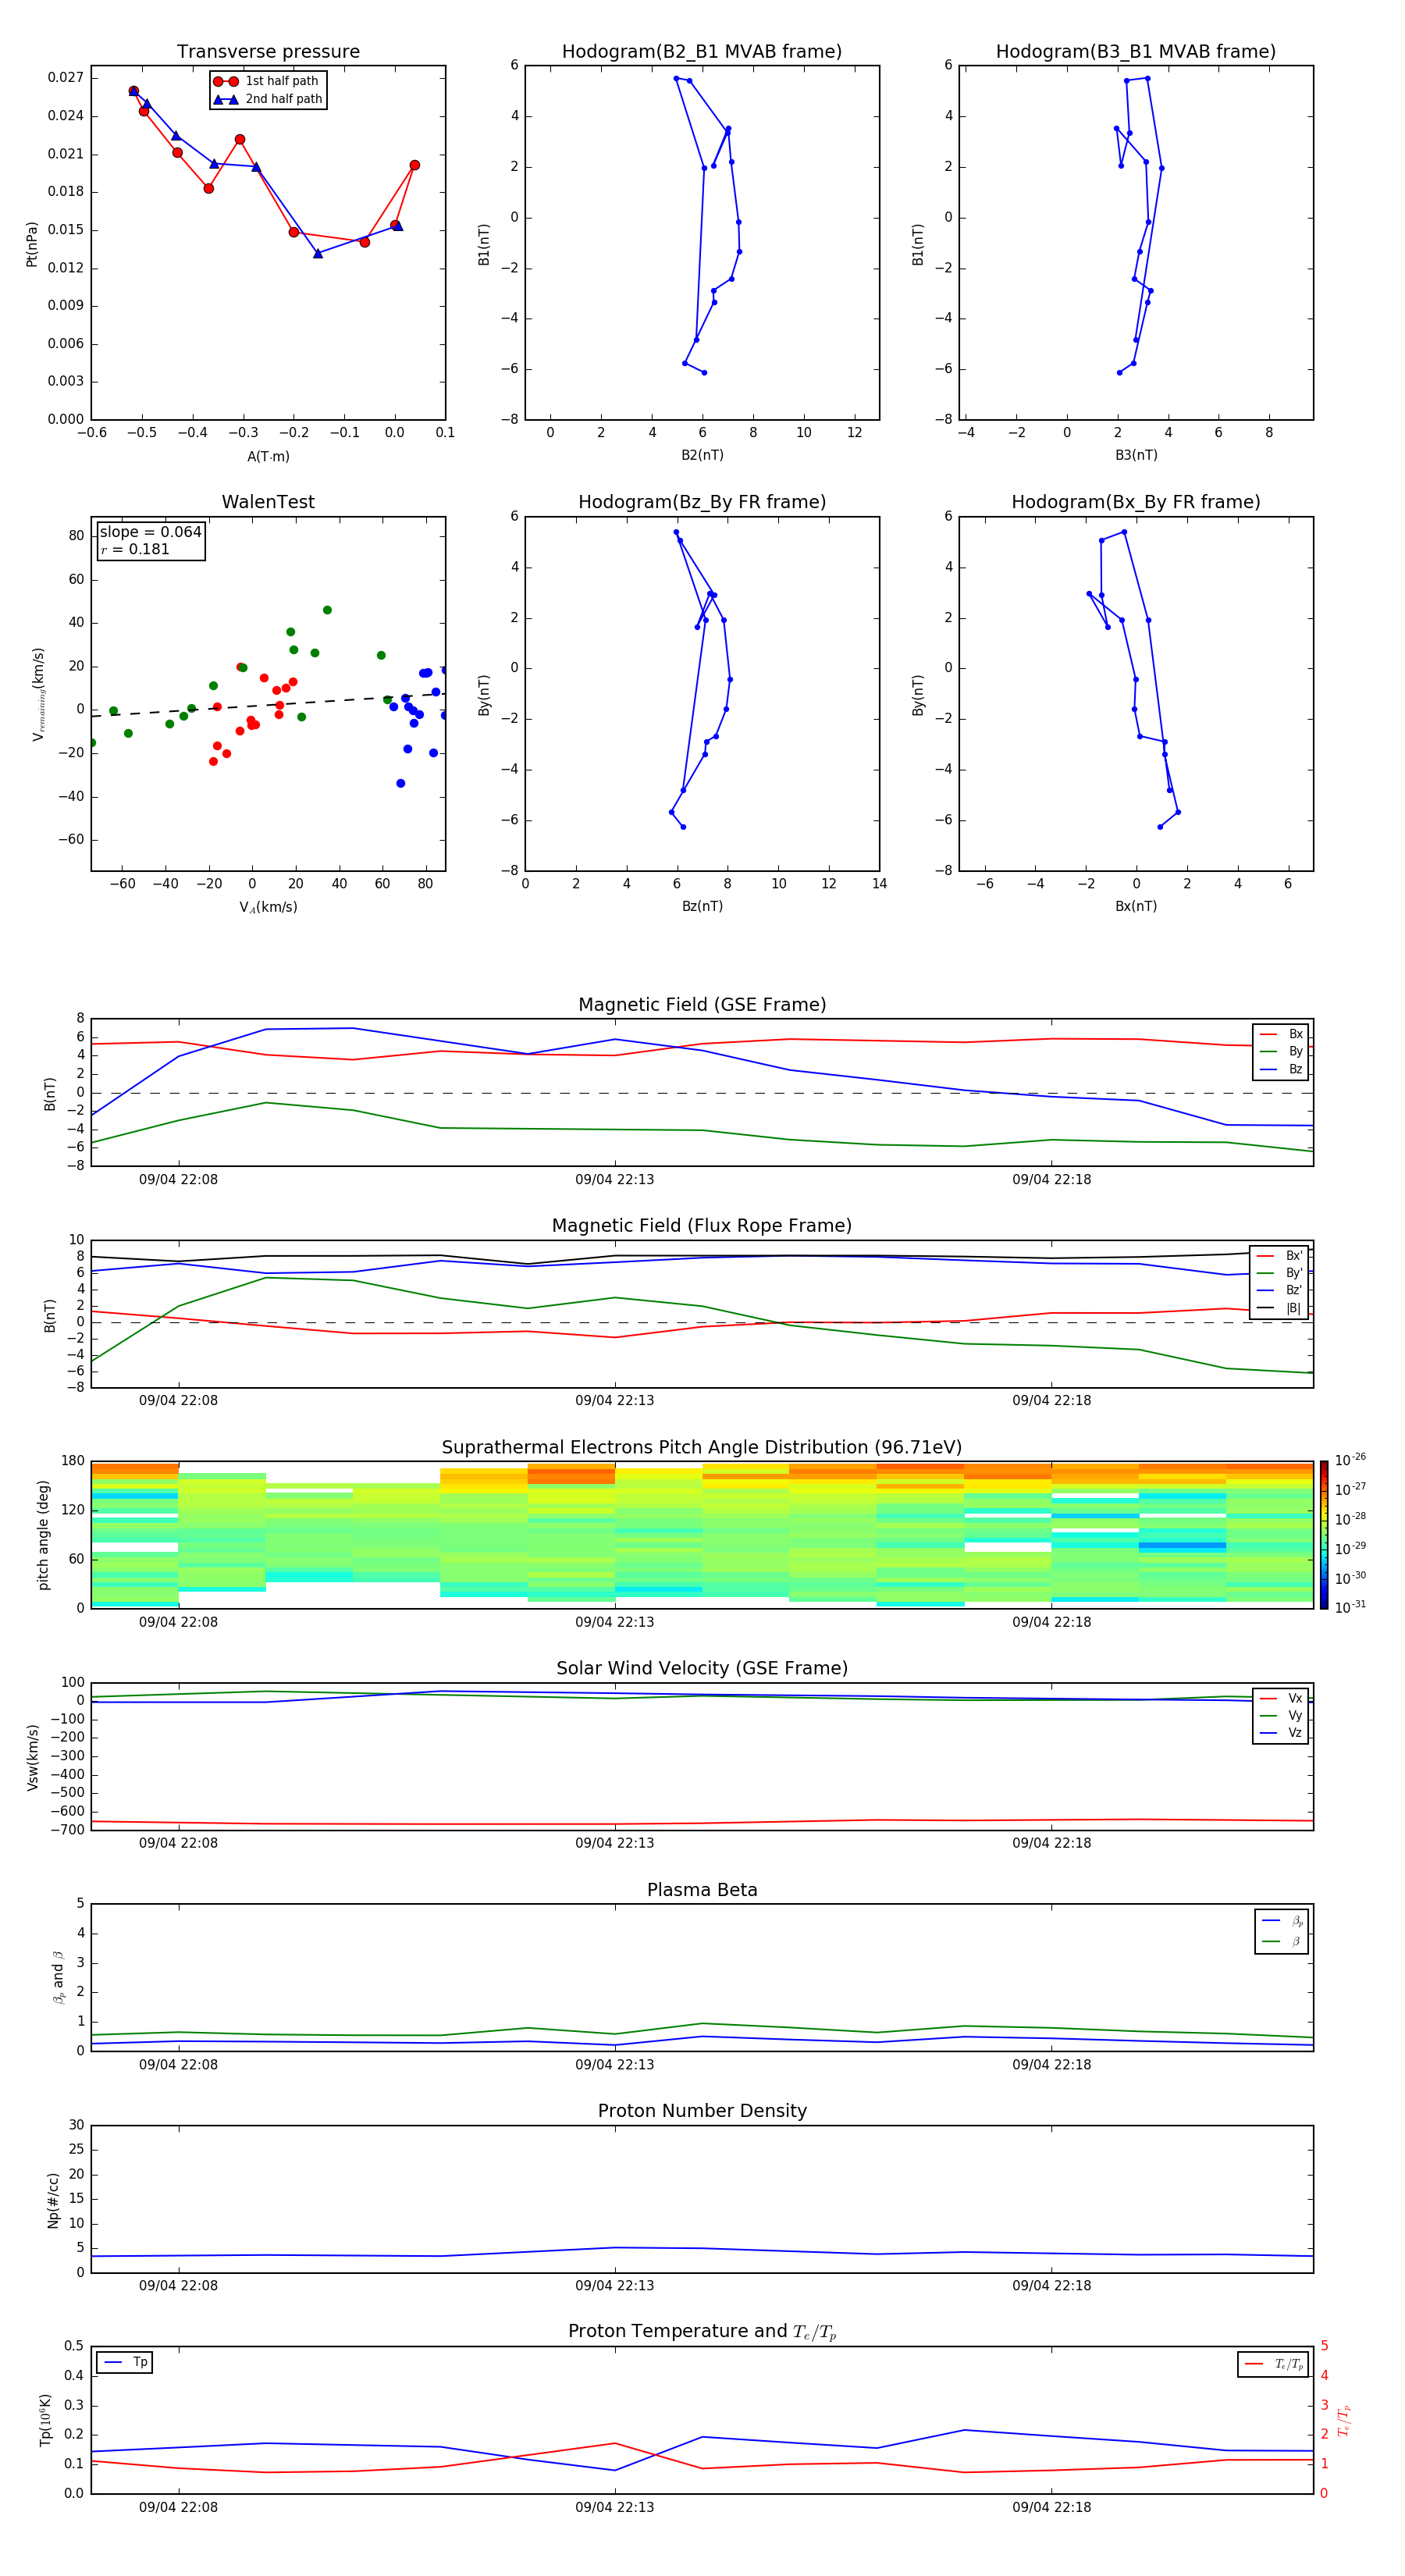Click the '2nd half path' legend entry
Viewport: 1405px width, 2576px height.
pyautogui.click(x=268, y=99)
